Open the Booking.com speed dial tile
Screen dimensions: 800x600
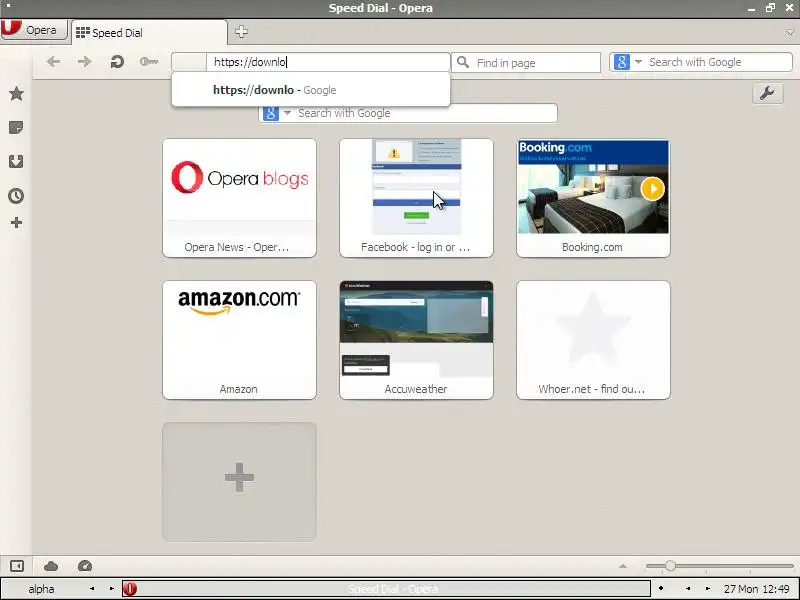[x=593, y=197]
